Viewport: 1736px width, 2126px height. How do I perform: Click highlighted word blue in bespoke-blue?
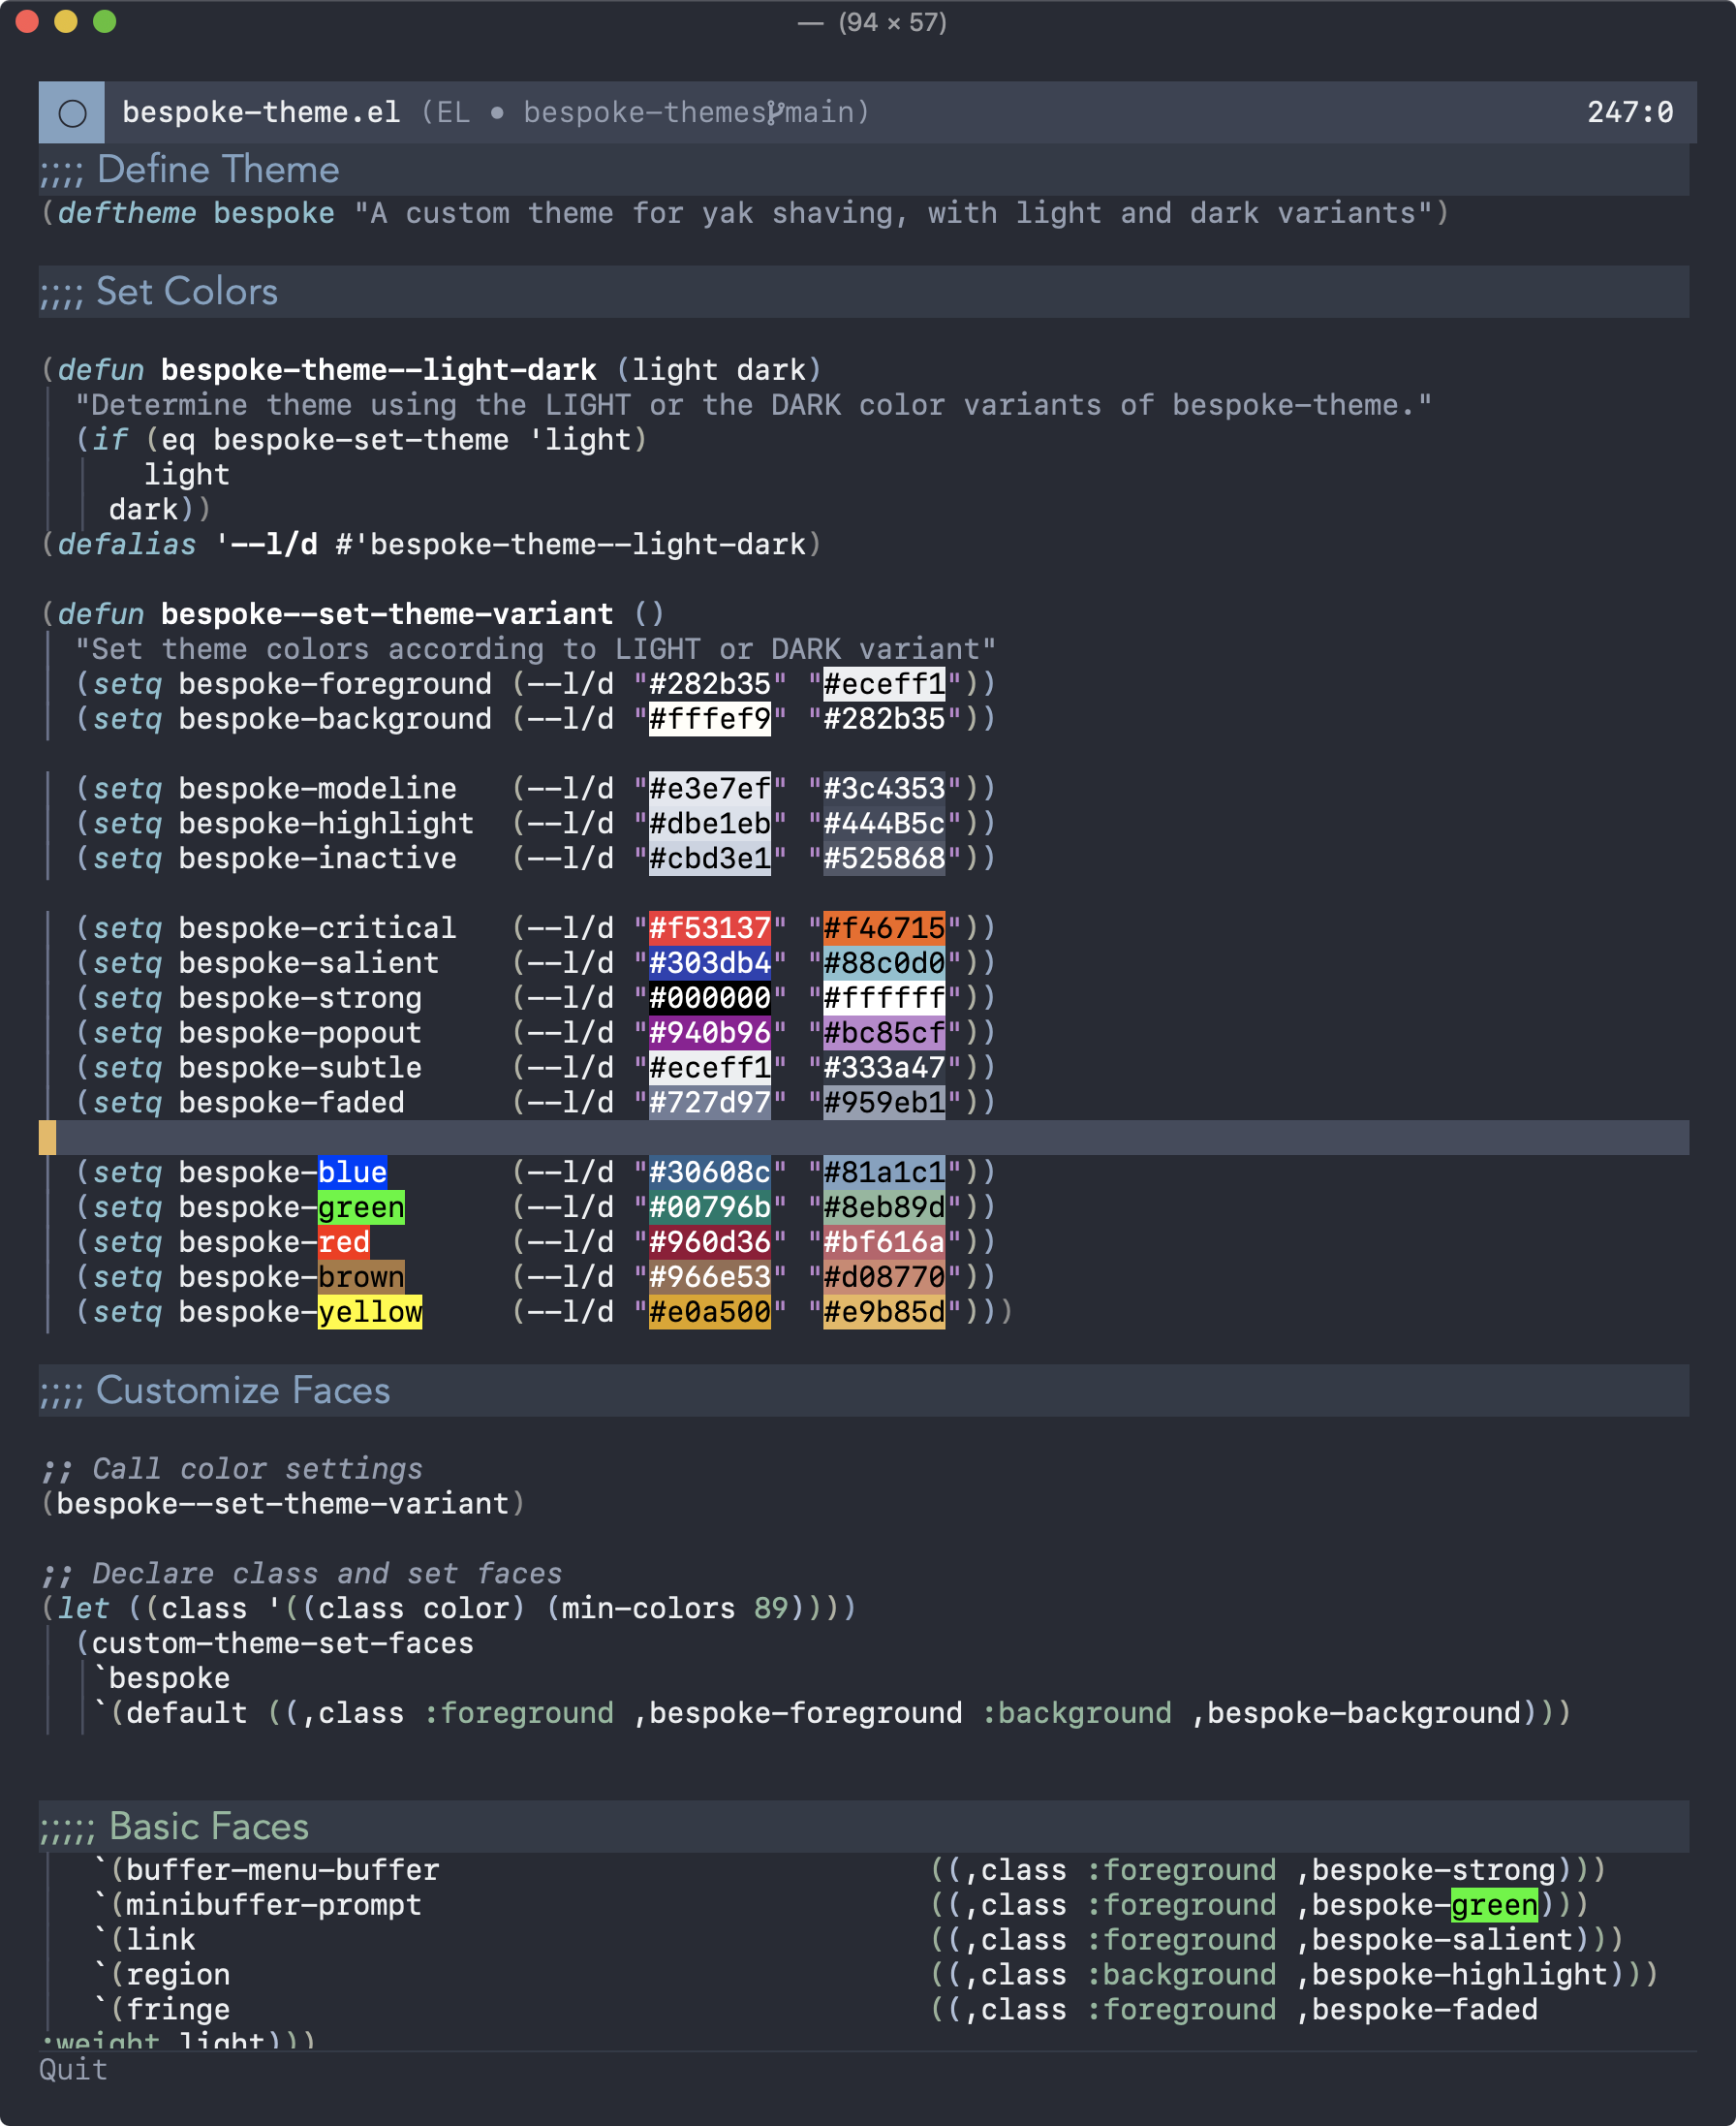352,1172
